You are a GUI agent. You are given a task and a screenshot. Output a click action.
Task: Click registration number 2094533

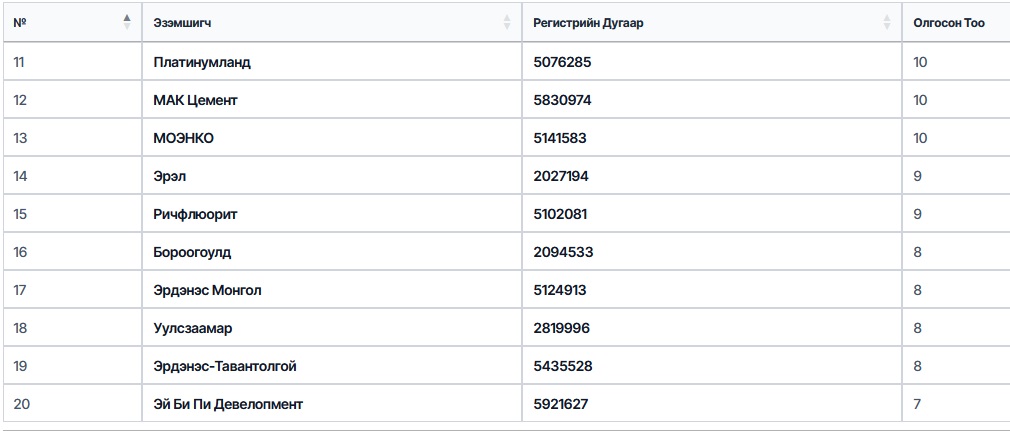pos(564,252)
